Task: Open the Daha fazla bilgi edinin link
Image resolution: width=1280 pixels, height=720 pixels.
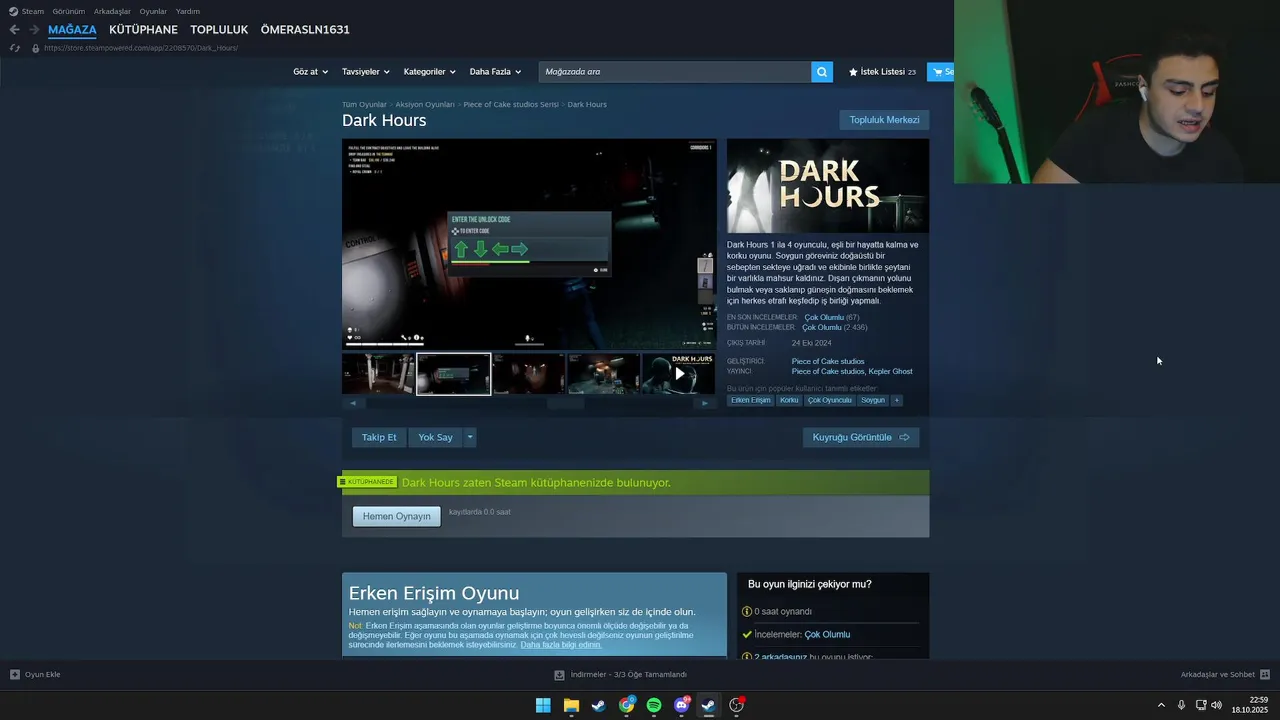Action: point(561,645)
